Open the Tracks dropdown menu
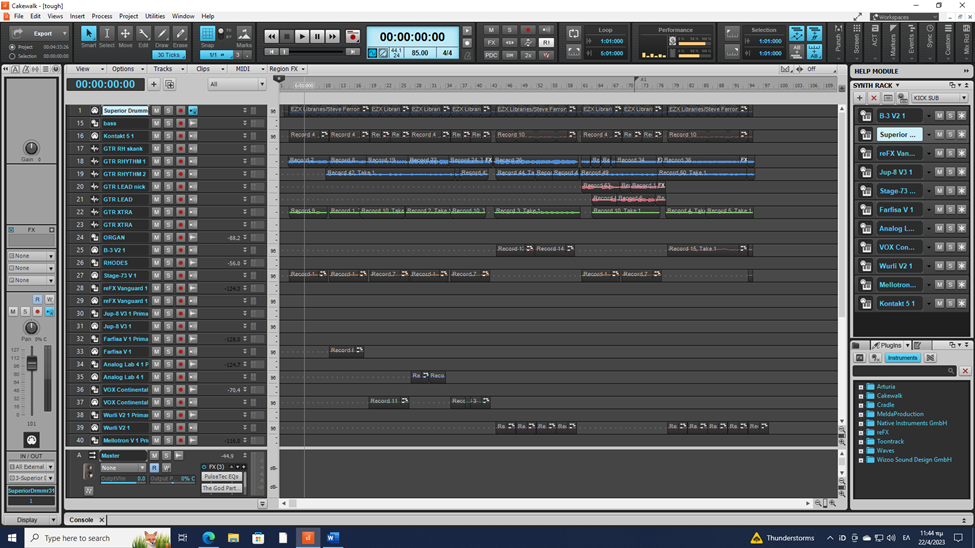The image size is (975, 548). [x=169, y=69]
